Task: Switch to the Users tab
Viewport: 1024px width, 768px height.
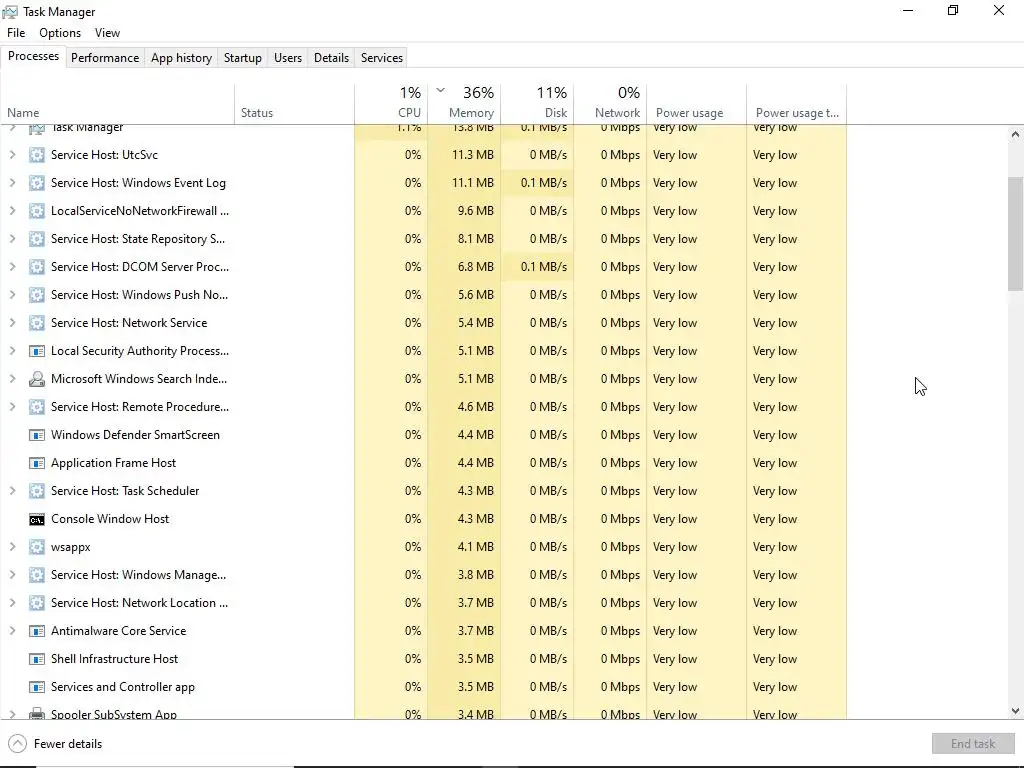Action: 288,57
